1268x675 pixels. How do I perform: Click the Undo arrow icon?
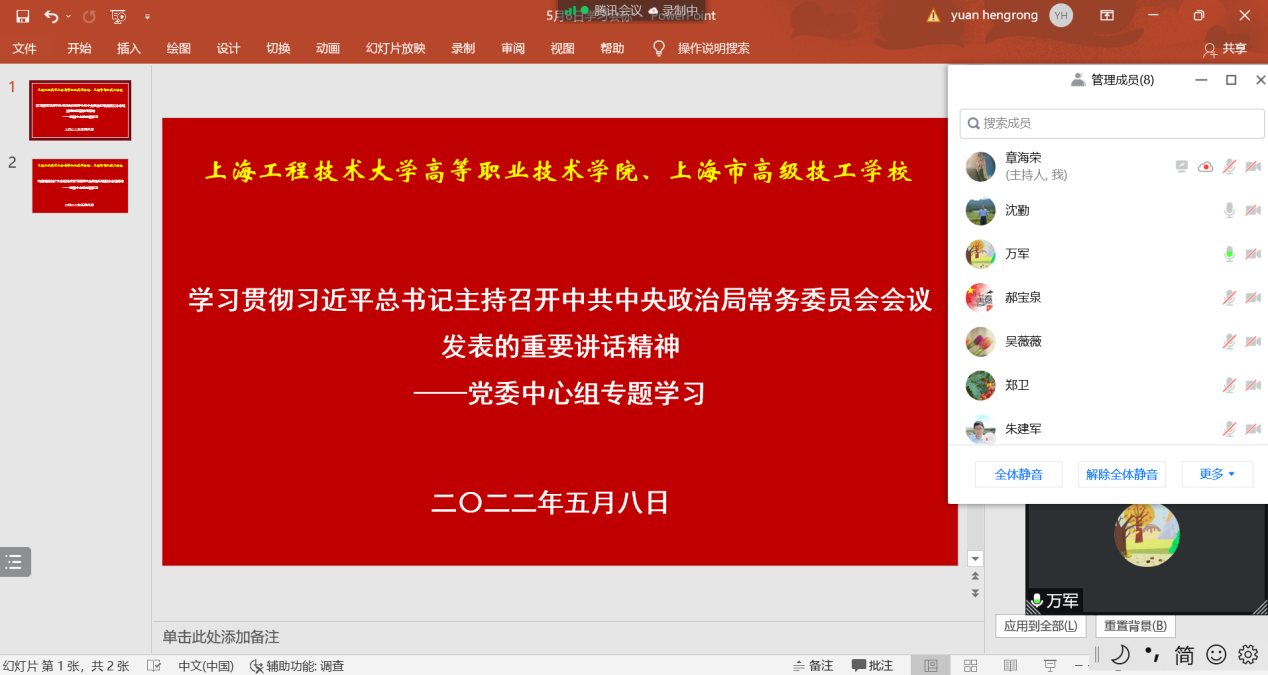[x=50, y=16]
